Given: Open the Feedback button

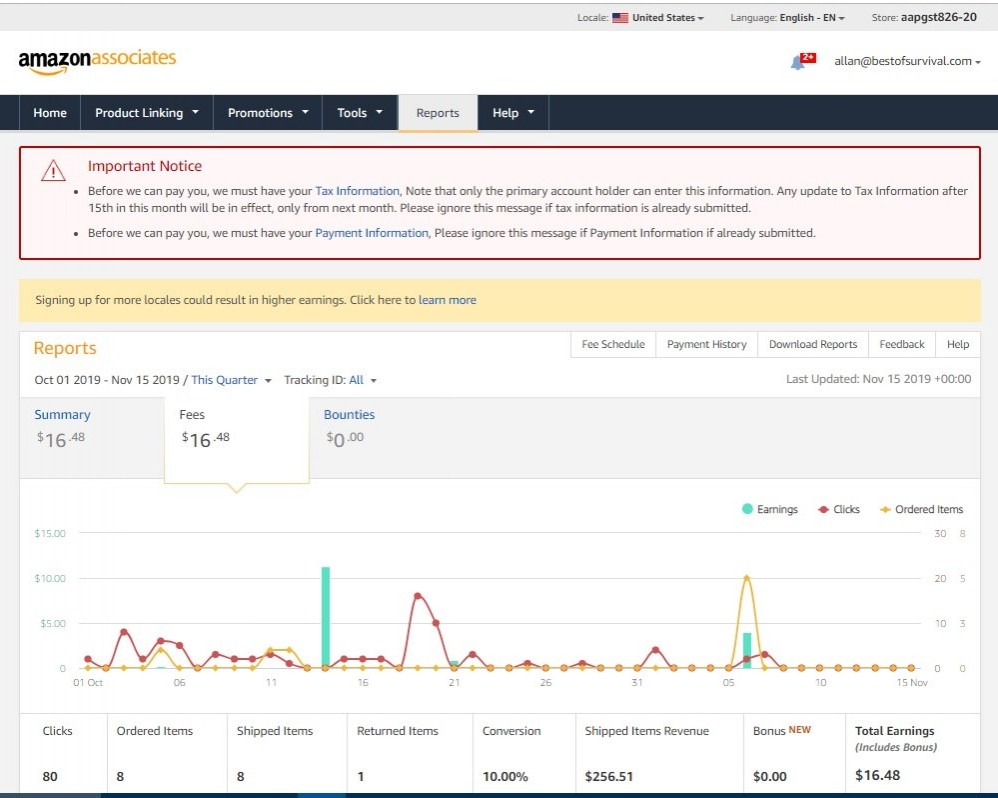Looking at the screenshot, I should click(x=902, y=344).
